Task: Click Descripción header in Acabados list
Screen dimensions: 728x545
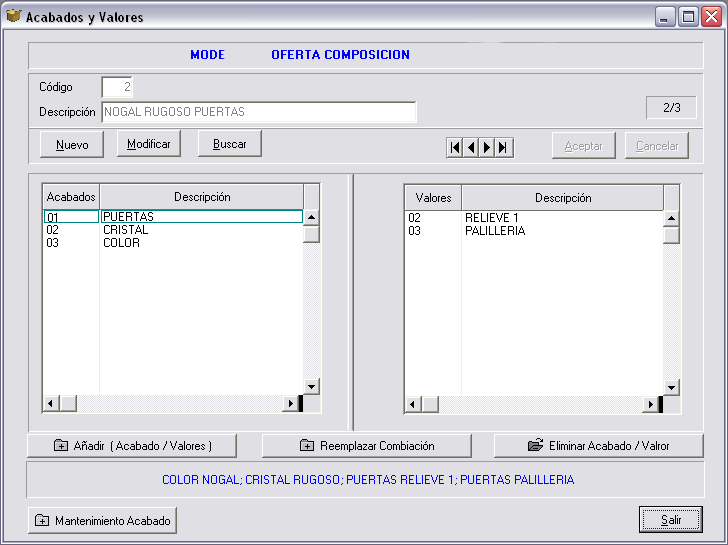Action: point(202,197)
